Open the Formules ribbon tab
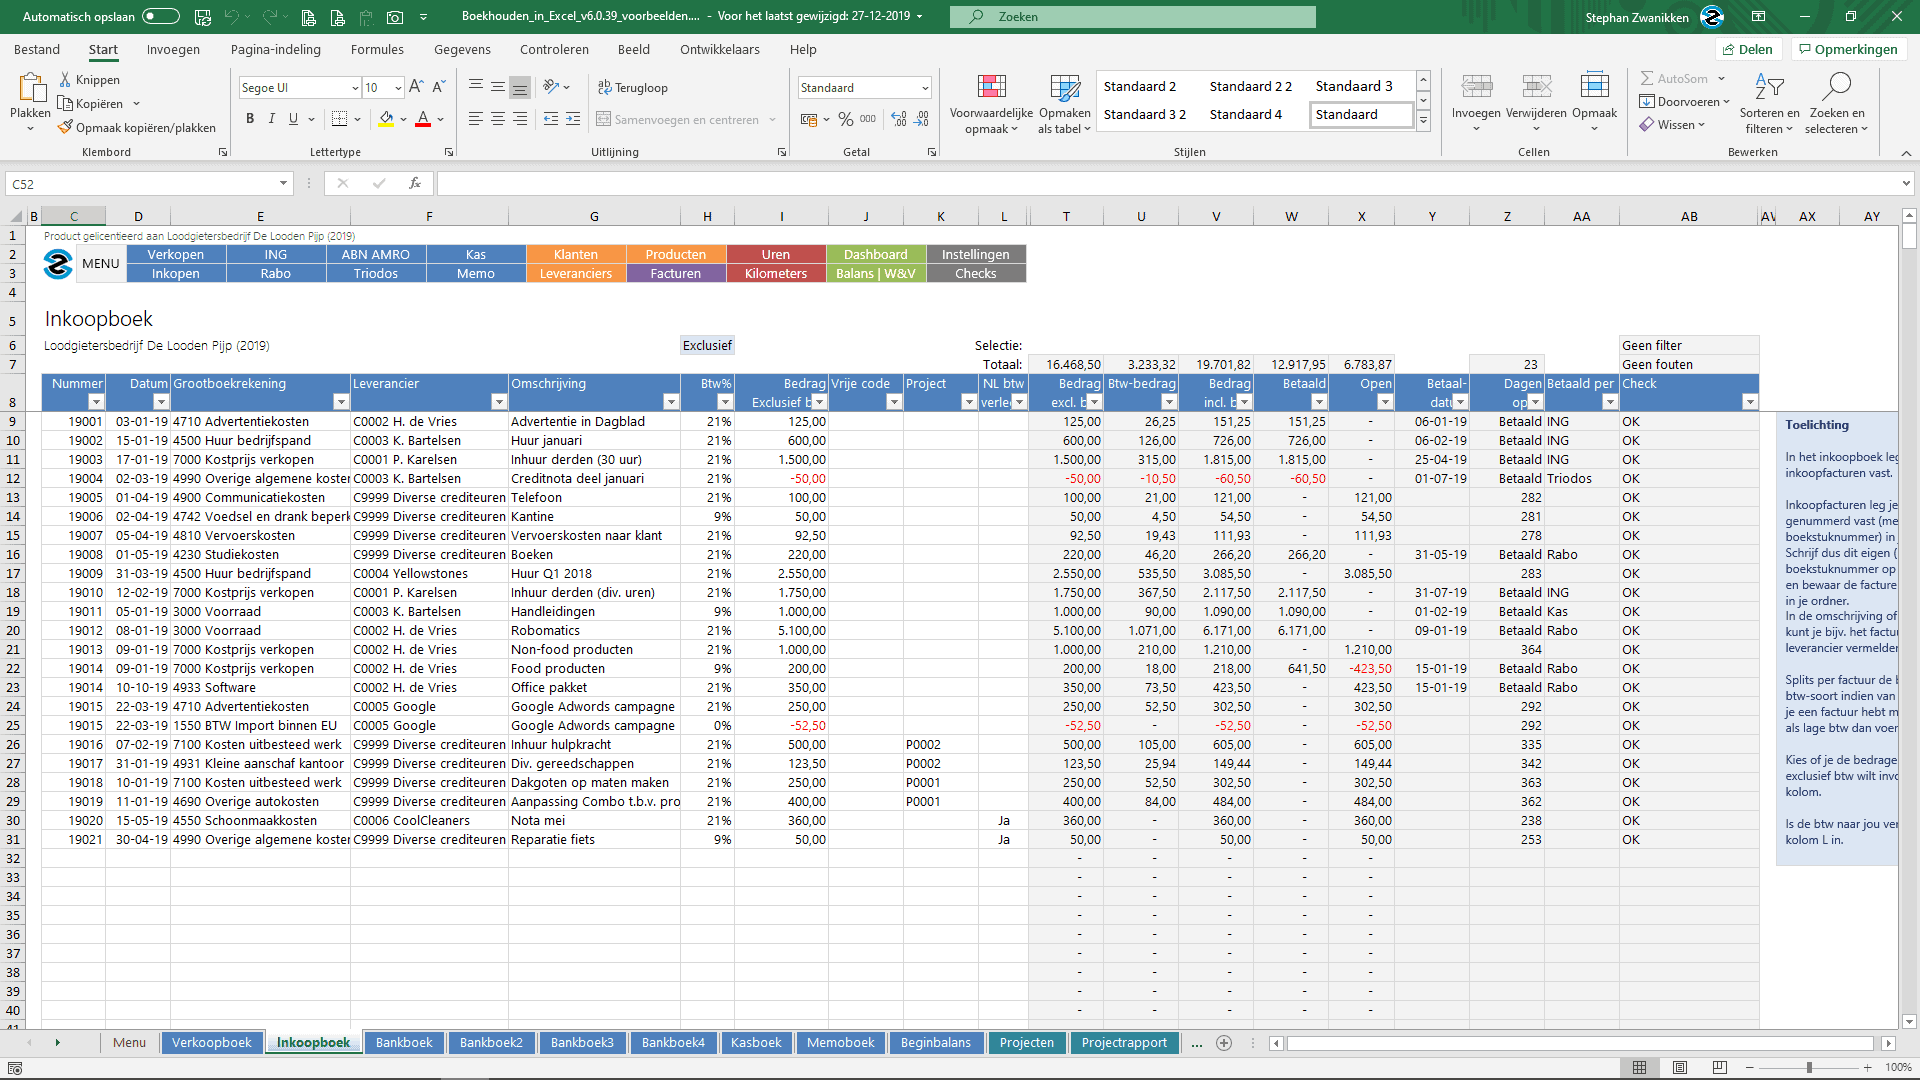 377,49
